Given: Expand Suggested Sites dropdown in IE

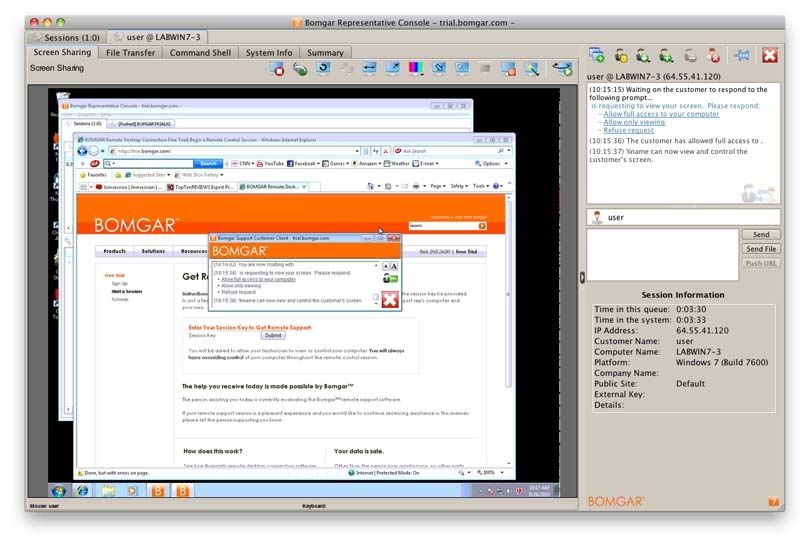Looking at the screenshot, I should (x=168, y=175).
